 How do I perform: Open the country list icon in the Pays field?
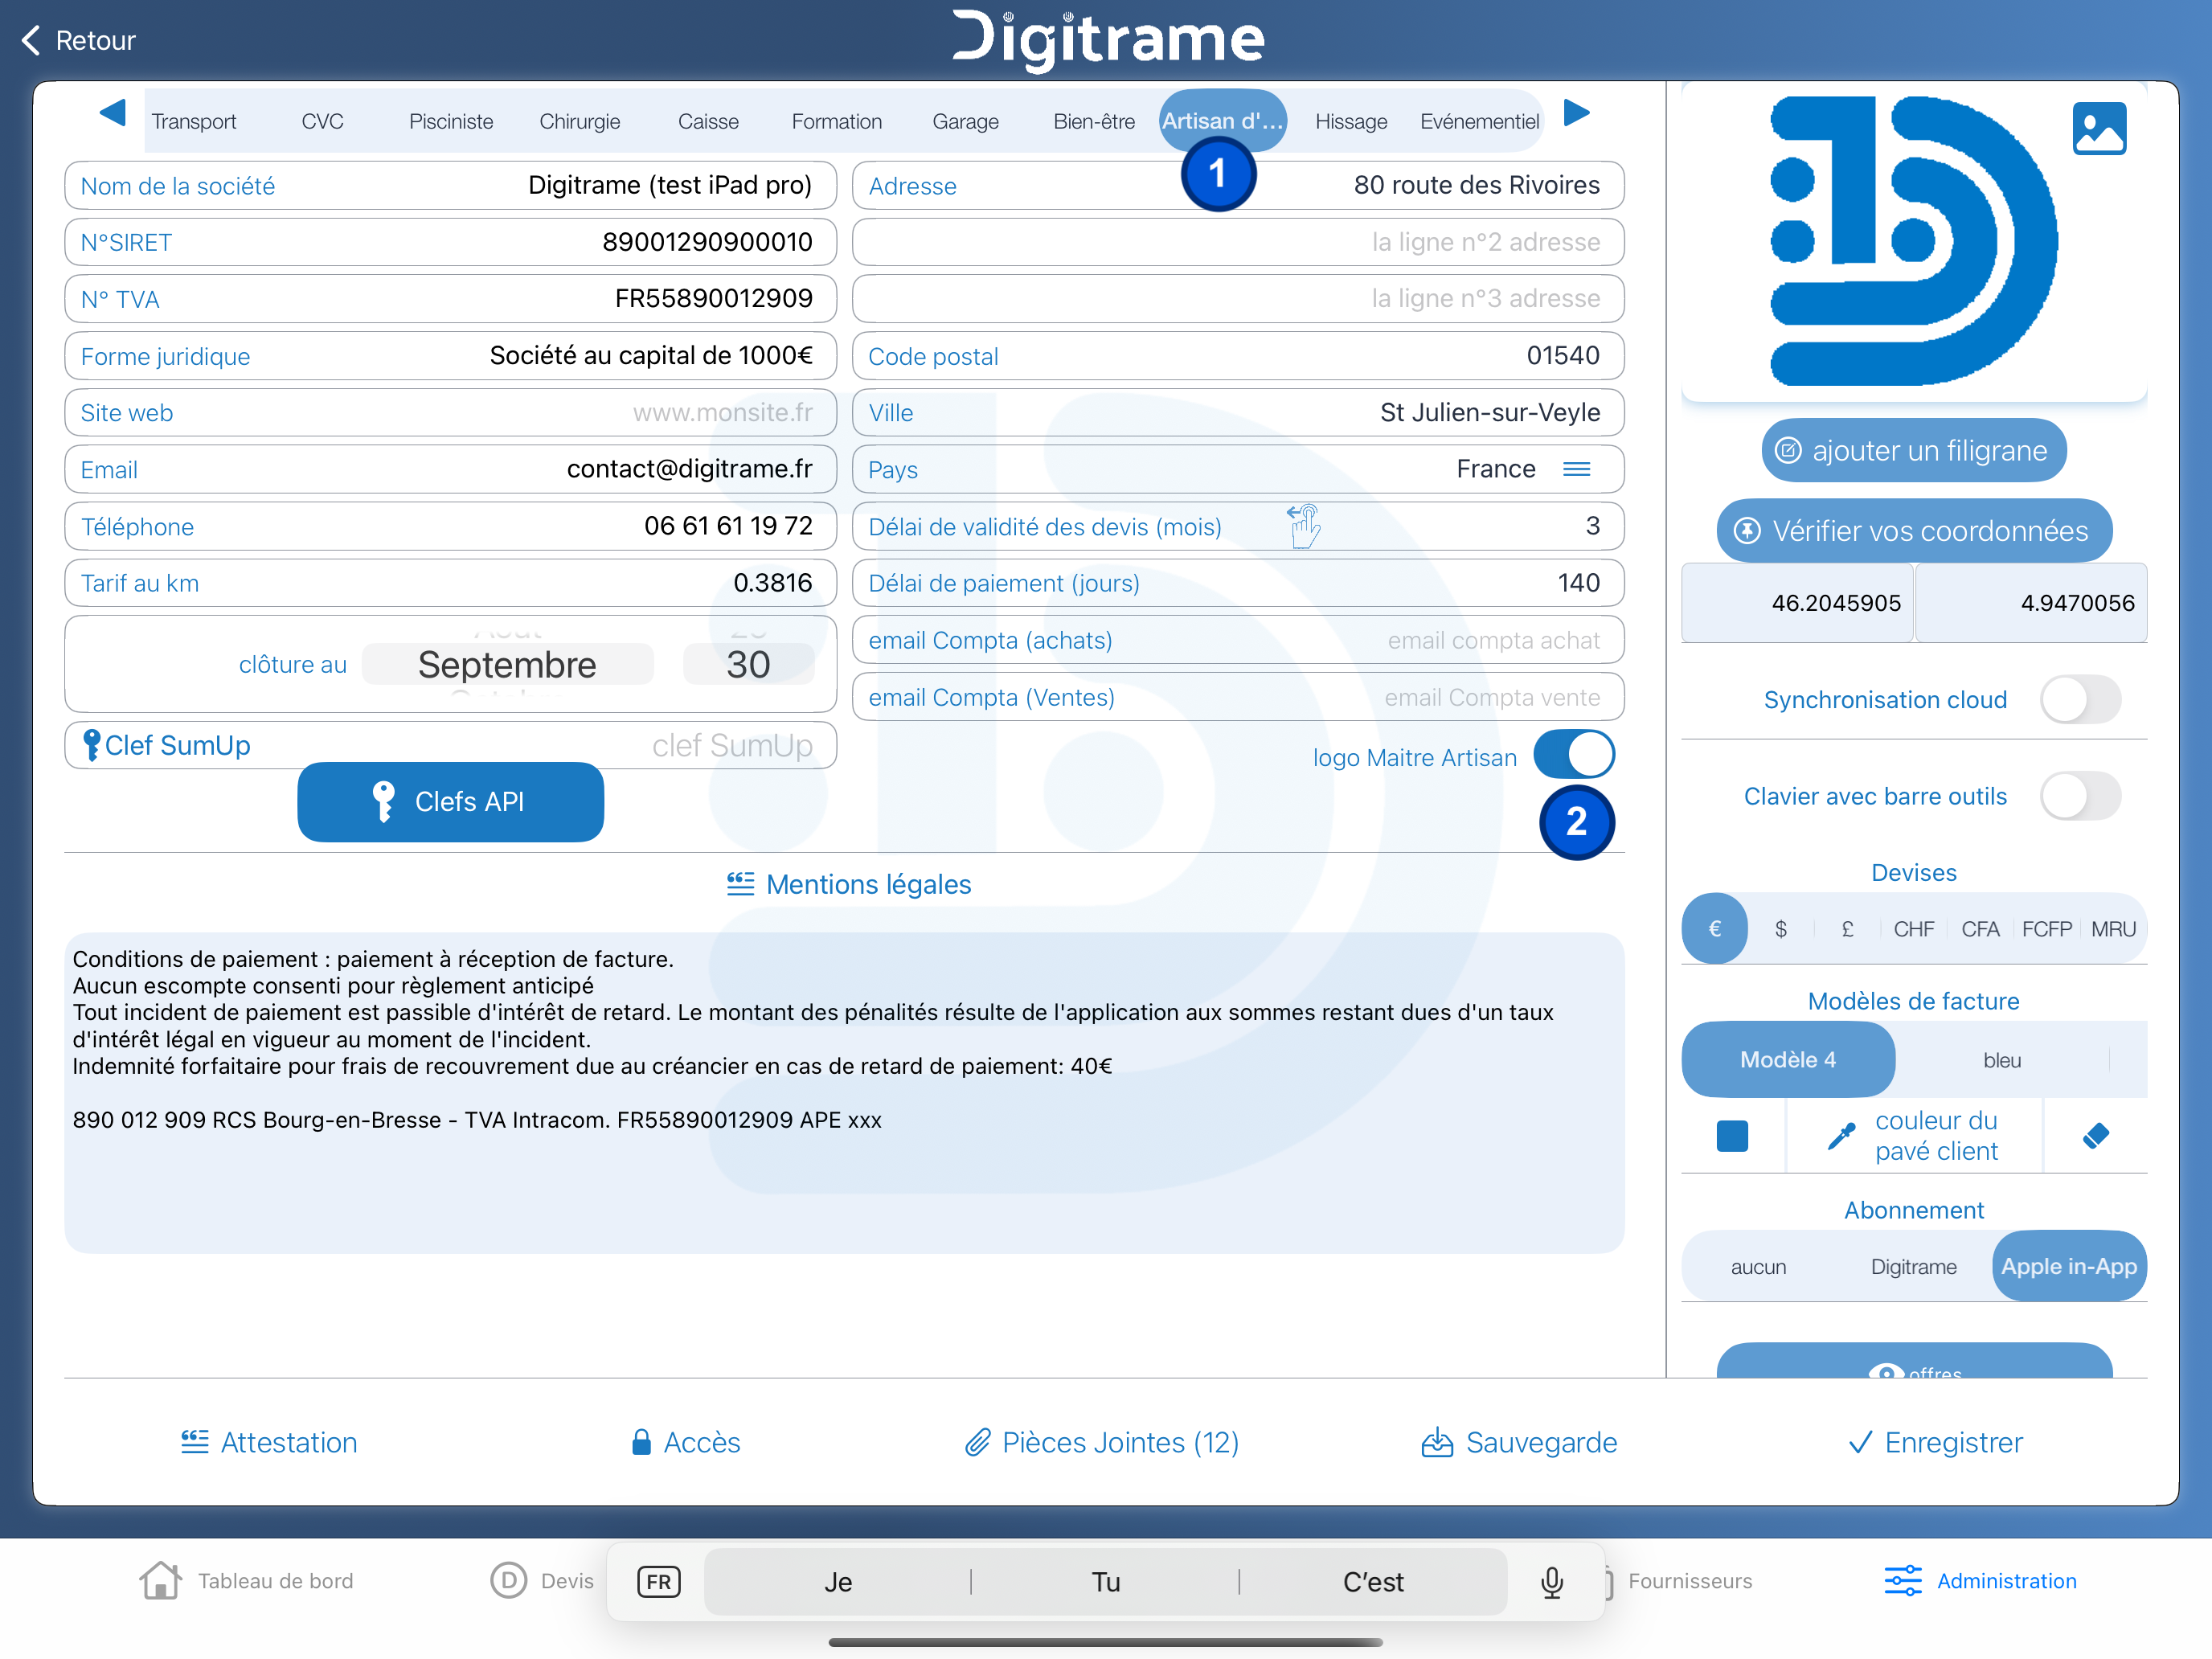pyautogui.click(x=1577, y=469)
